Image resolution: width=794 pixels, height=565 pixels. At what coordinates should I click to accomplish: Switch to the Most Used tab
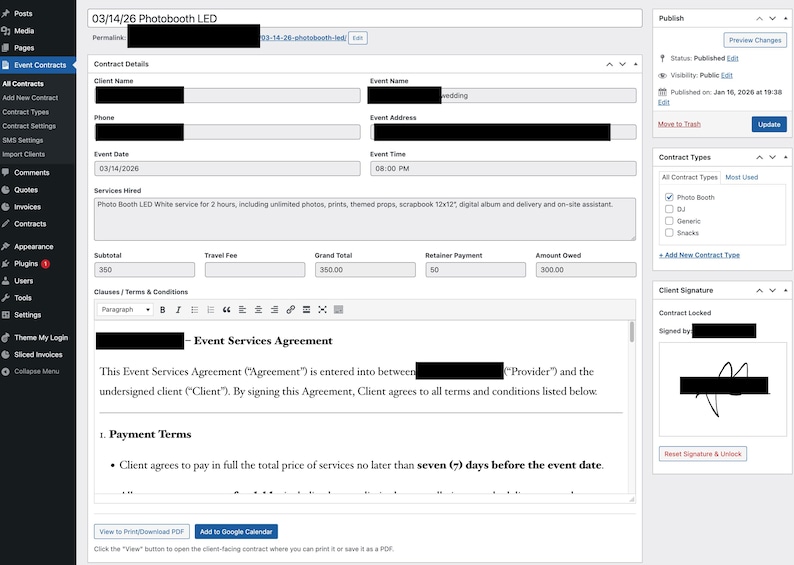pyautogui.click(x=741, y=177)
